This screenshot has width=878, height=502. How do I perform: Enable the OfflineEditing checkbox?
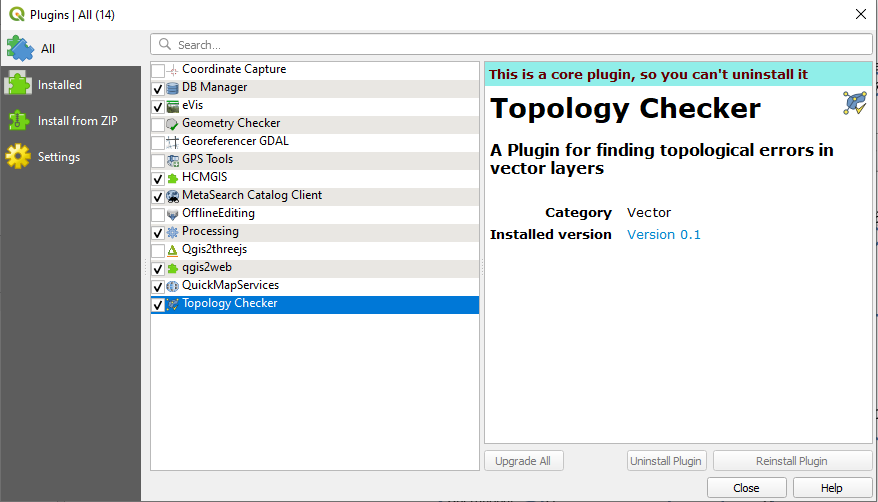pyautogui.click(x=158, y=214)
